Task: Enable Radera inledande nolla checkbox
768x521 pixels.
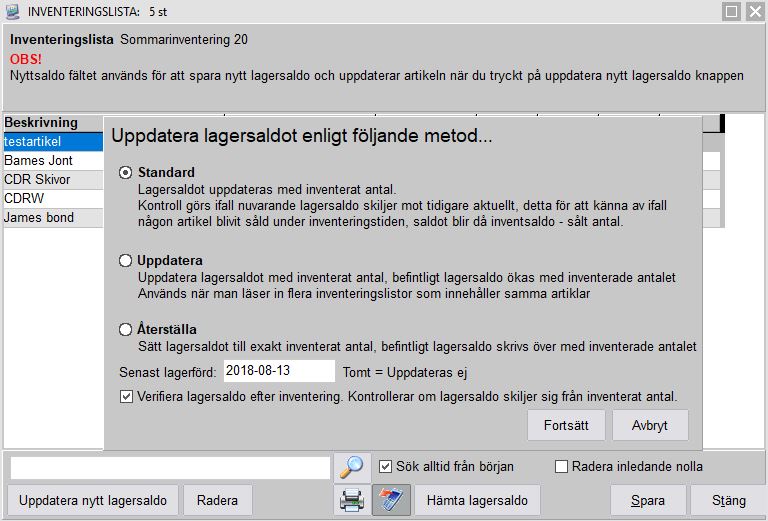Action: click(561, 466)
